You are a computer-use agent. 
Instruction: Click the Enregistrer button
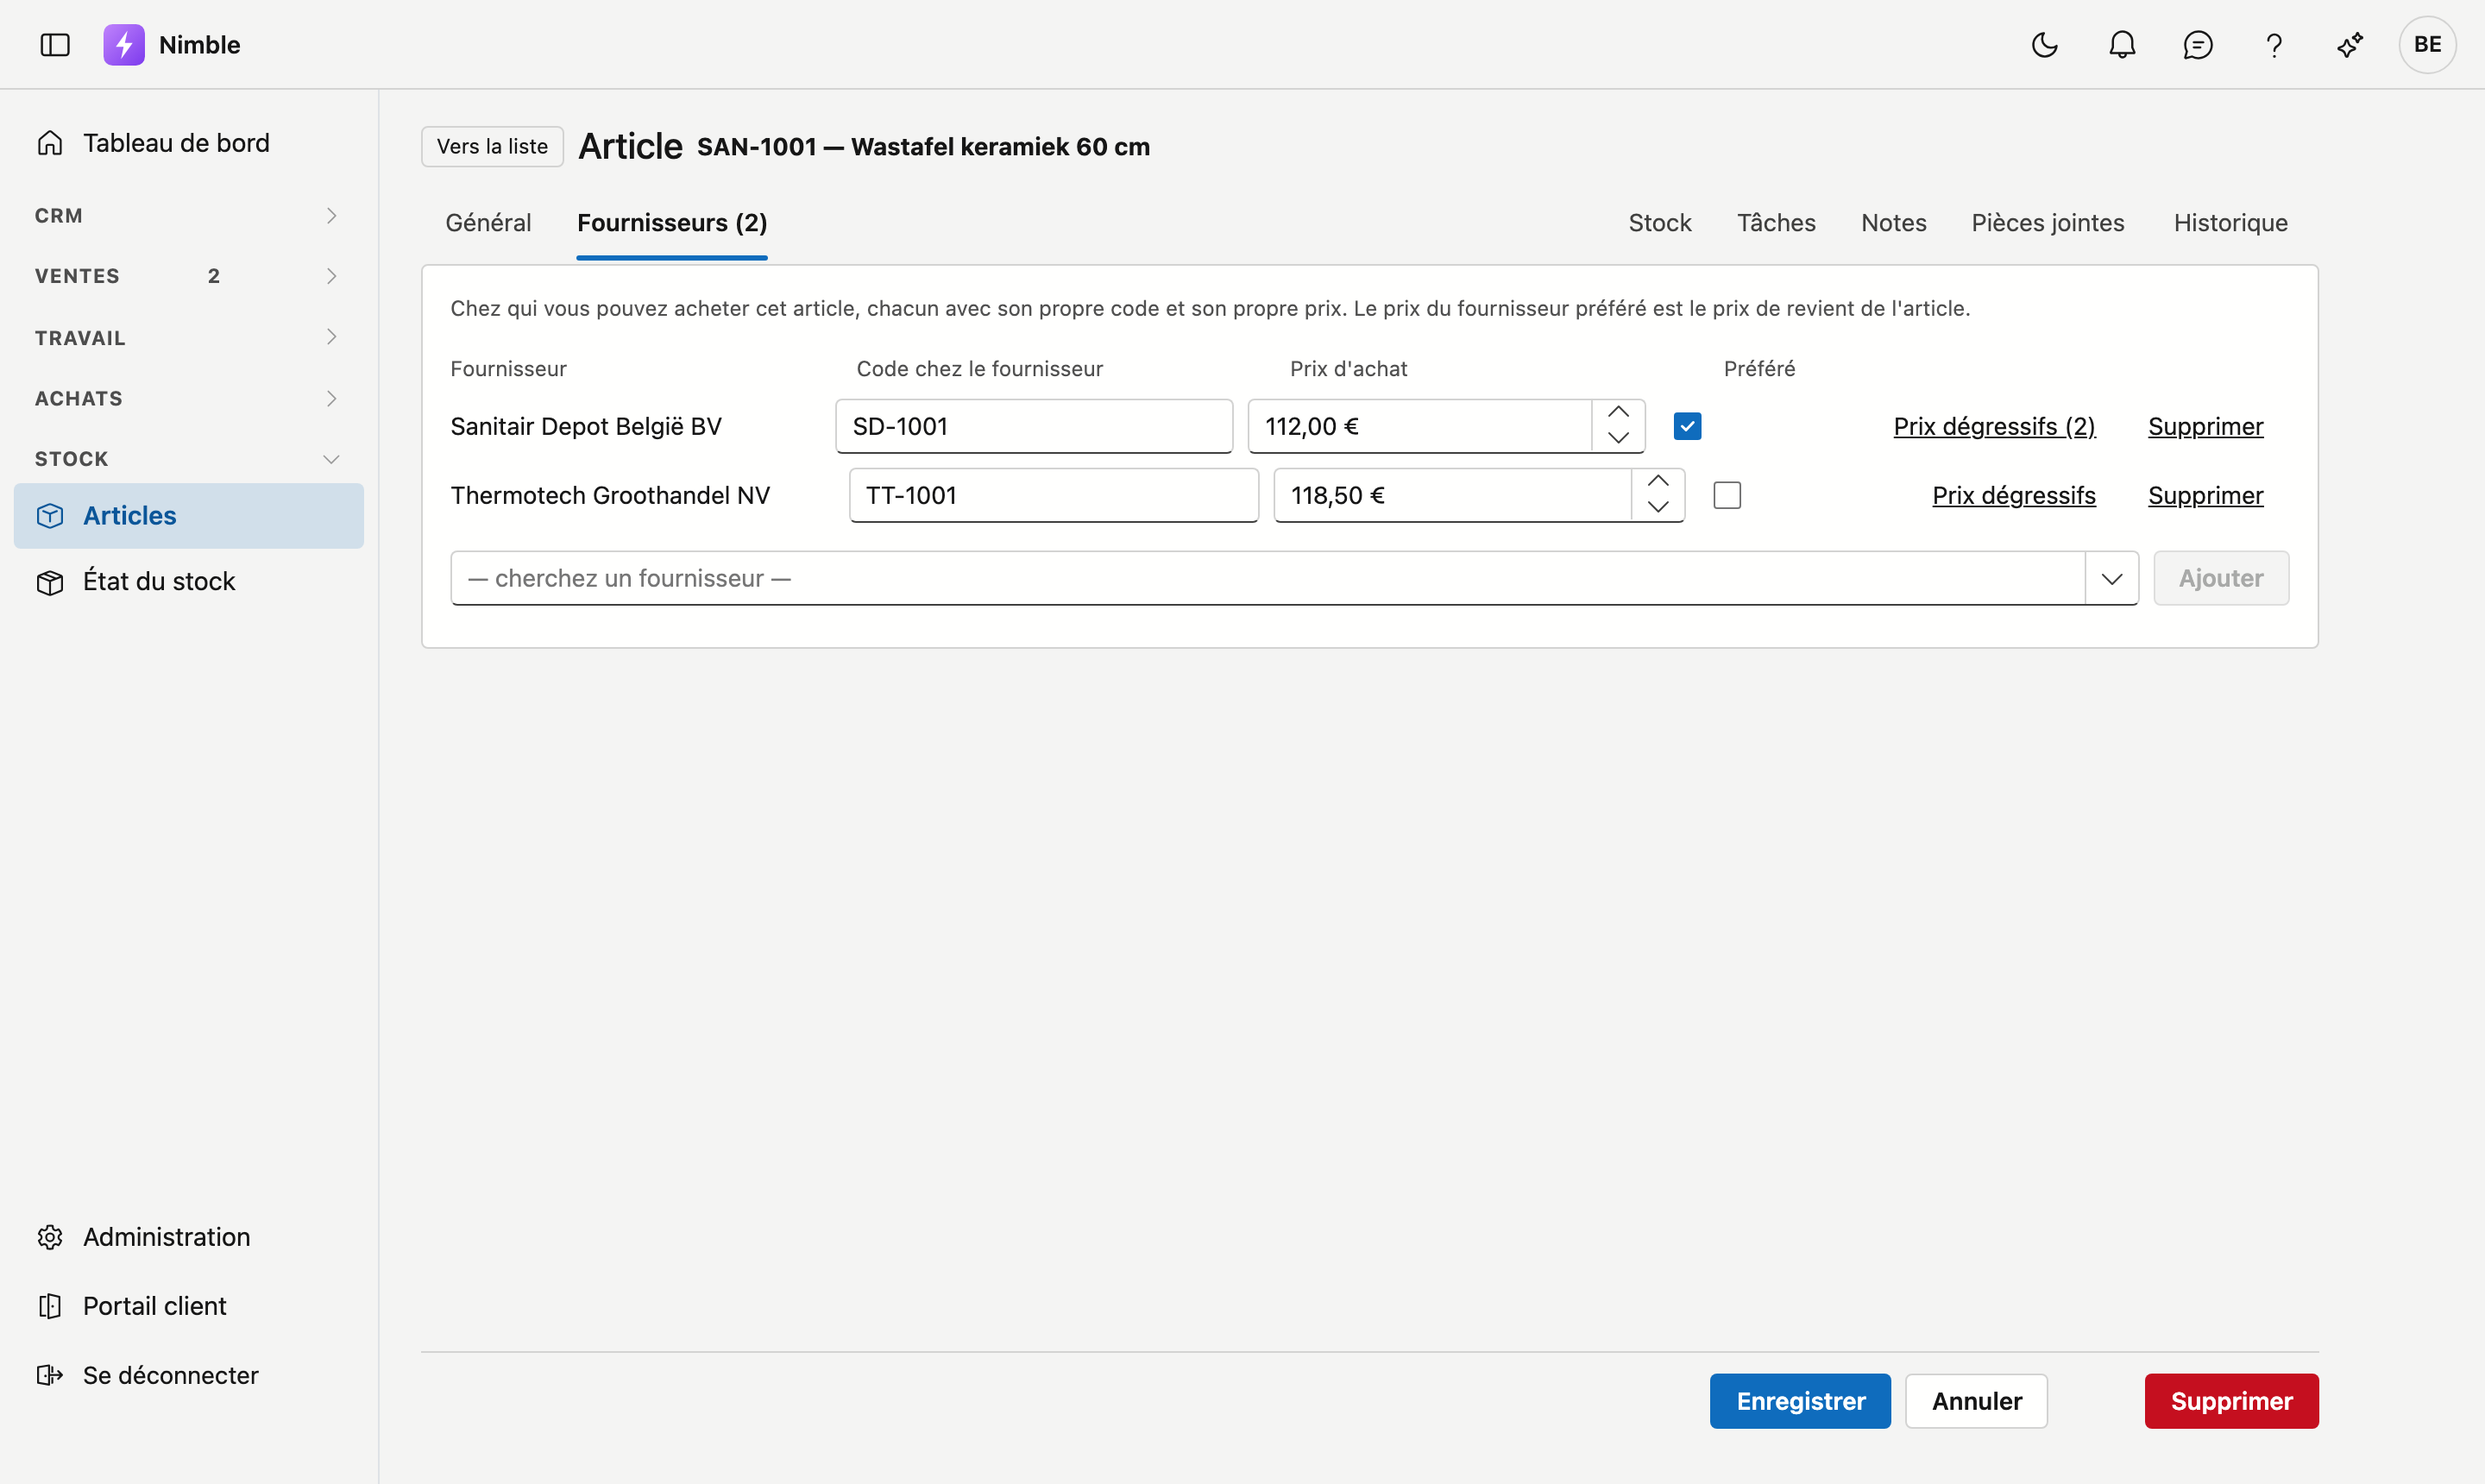pyautogui.click(x=1800, y=1401)
